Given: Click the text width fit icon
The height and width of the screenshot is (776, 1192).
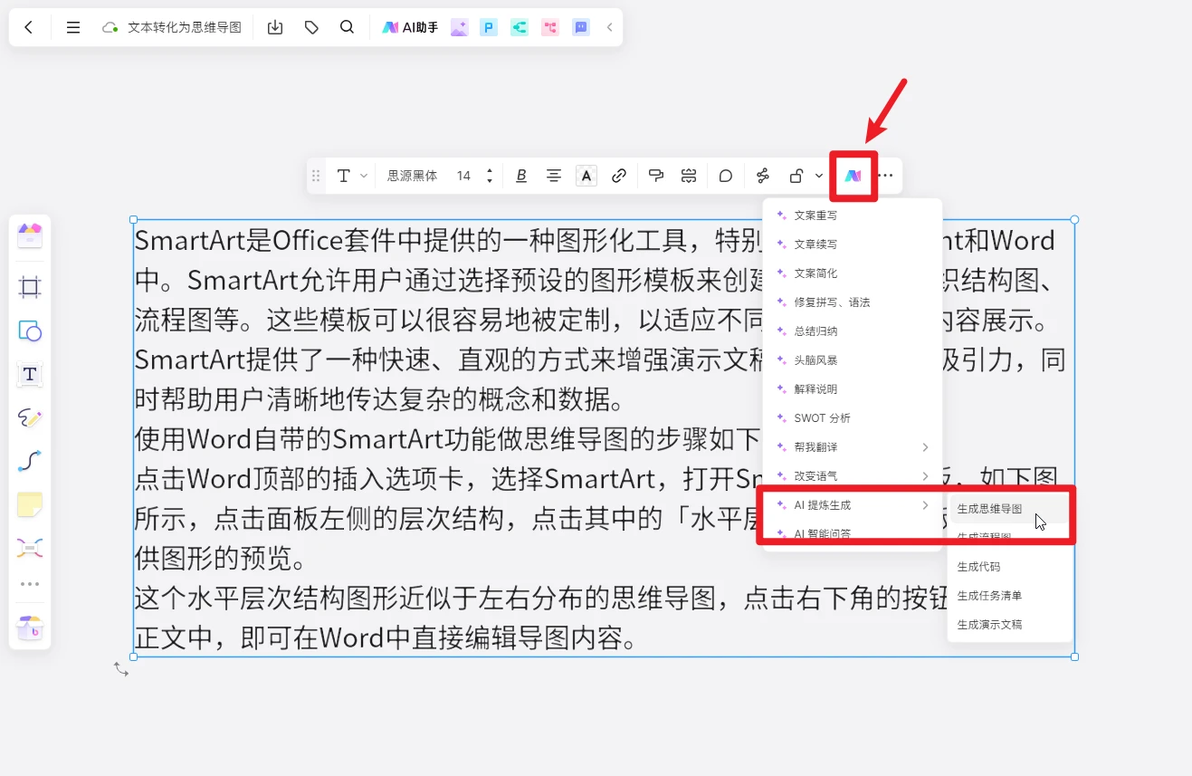Looking at the screenshot, I should [689, 176].
